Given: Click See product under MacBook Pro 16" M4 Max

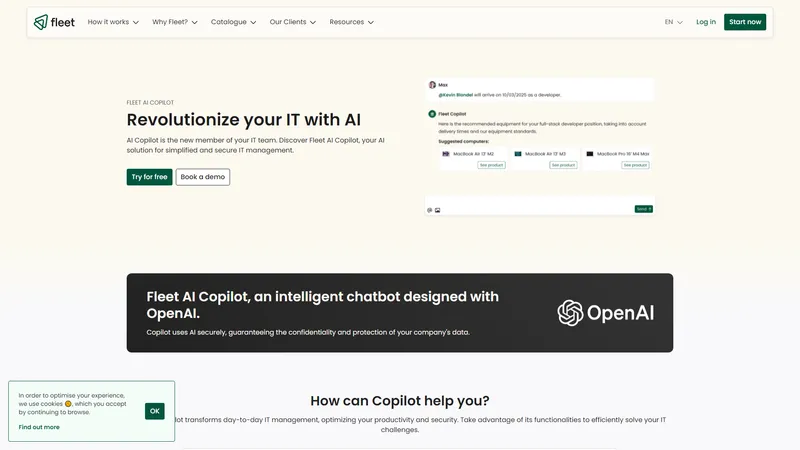Looking at the screenshot, I should coord(635,165).
